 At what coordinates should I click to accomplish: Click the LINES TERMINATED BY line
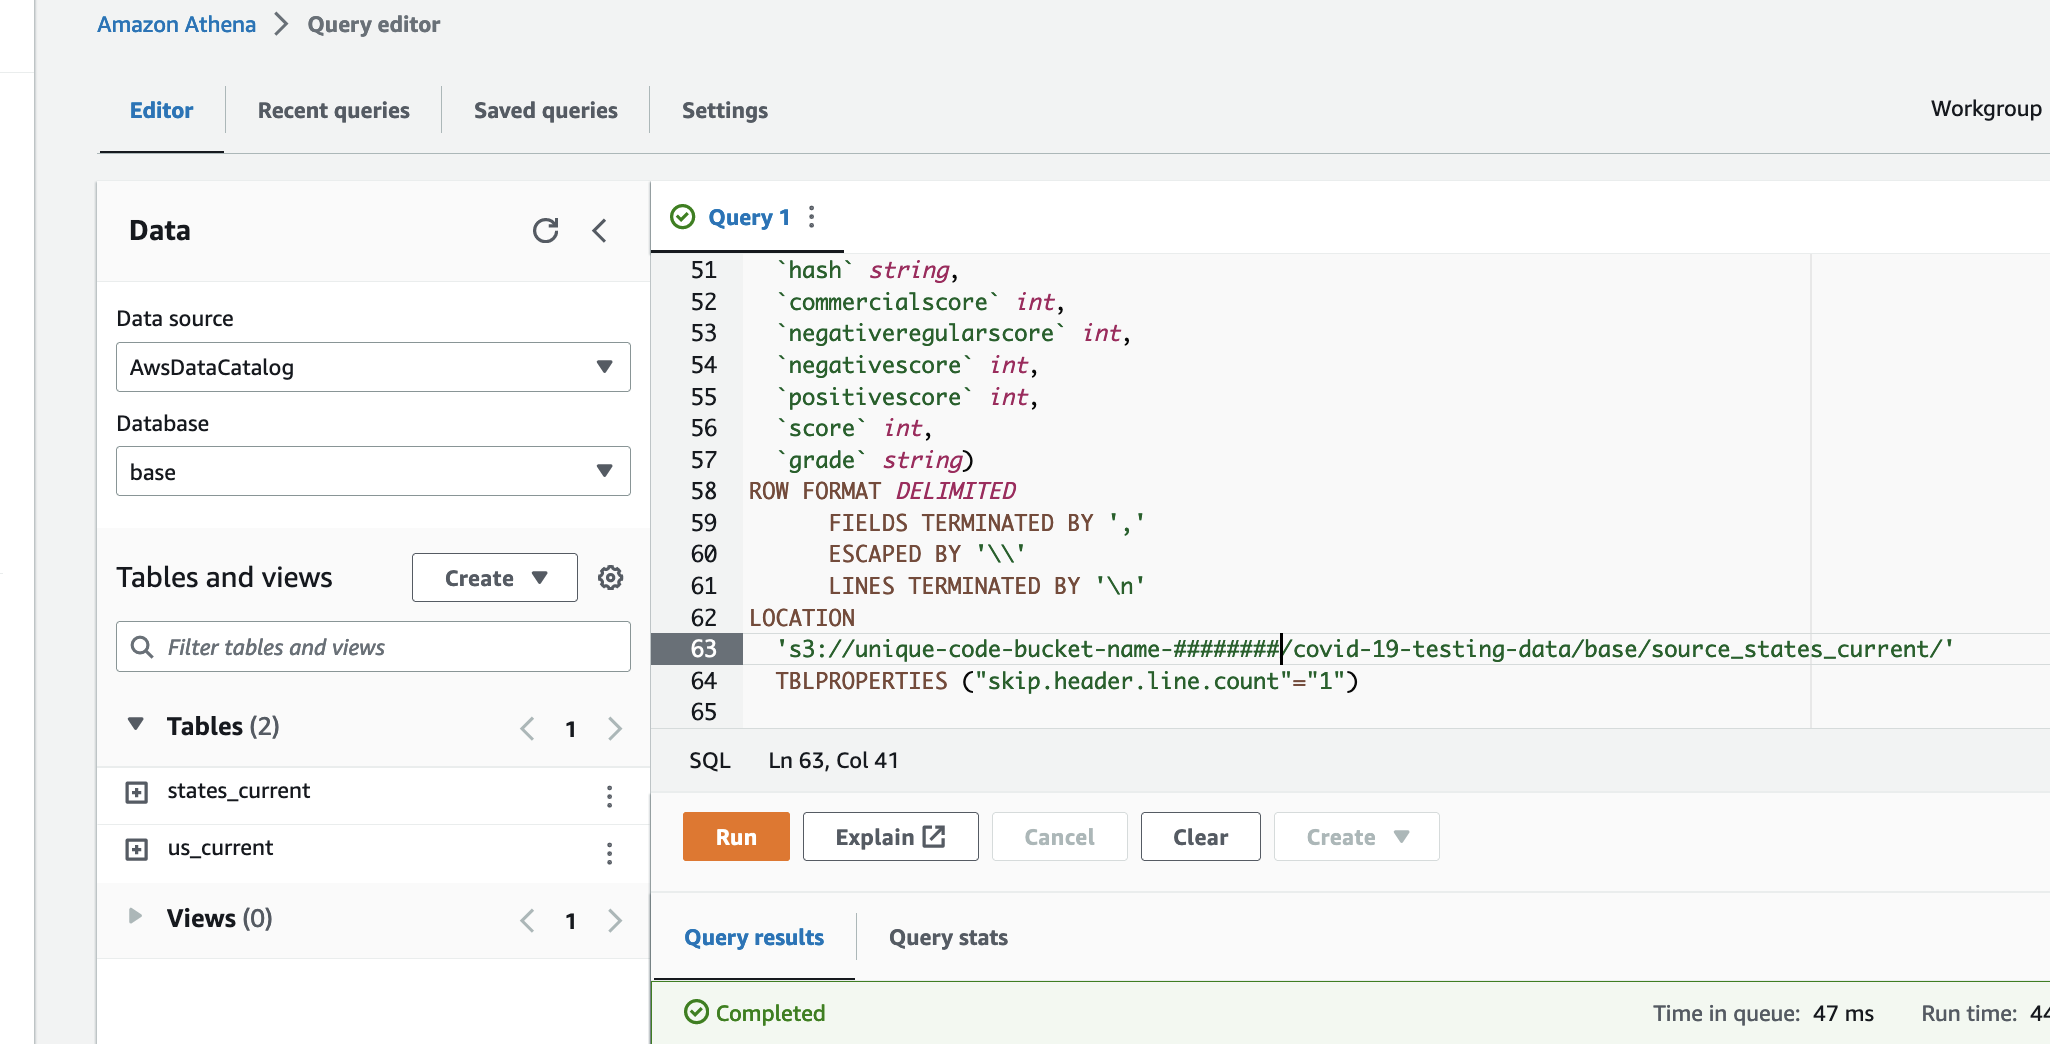[987, 586]
